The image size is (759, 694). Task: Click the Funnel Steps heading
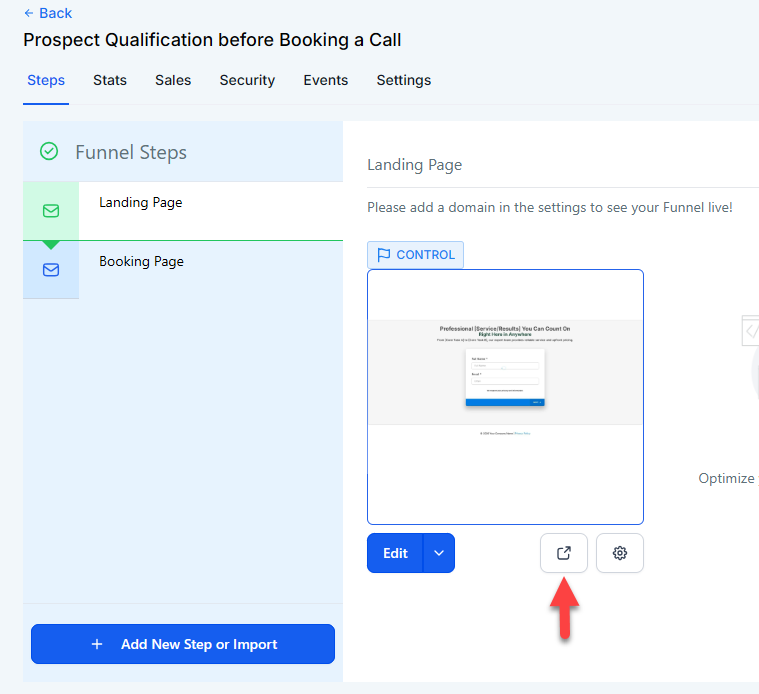131,152
